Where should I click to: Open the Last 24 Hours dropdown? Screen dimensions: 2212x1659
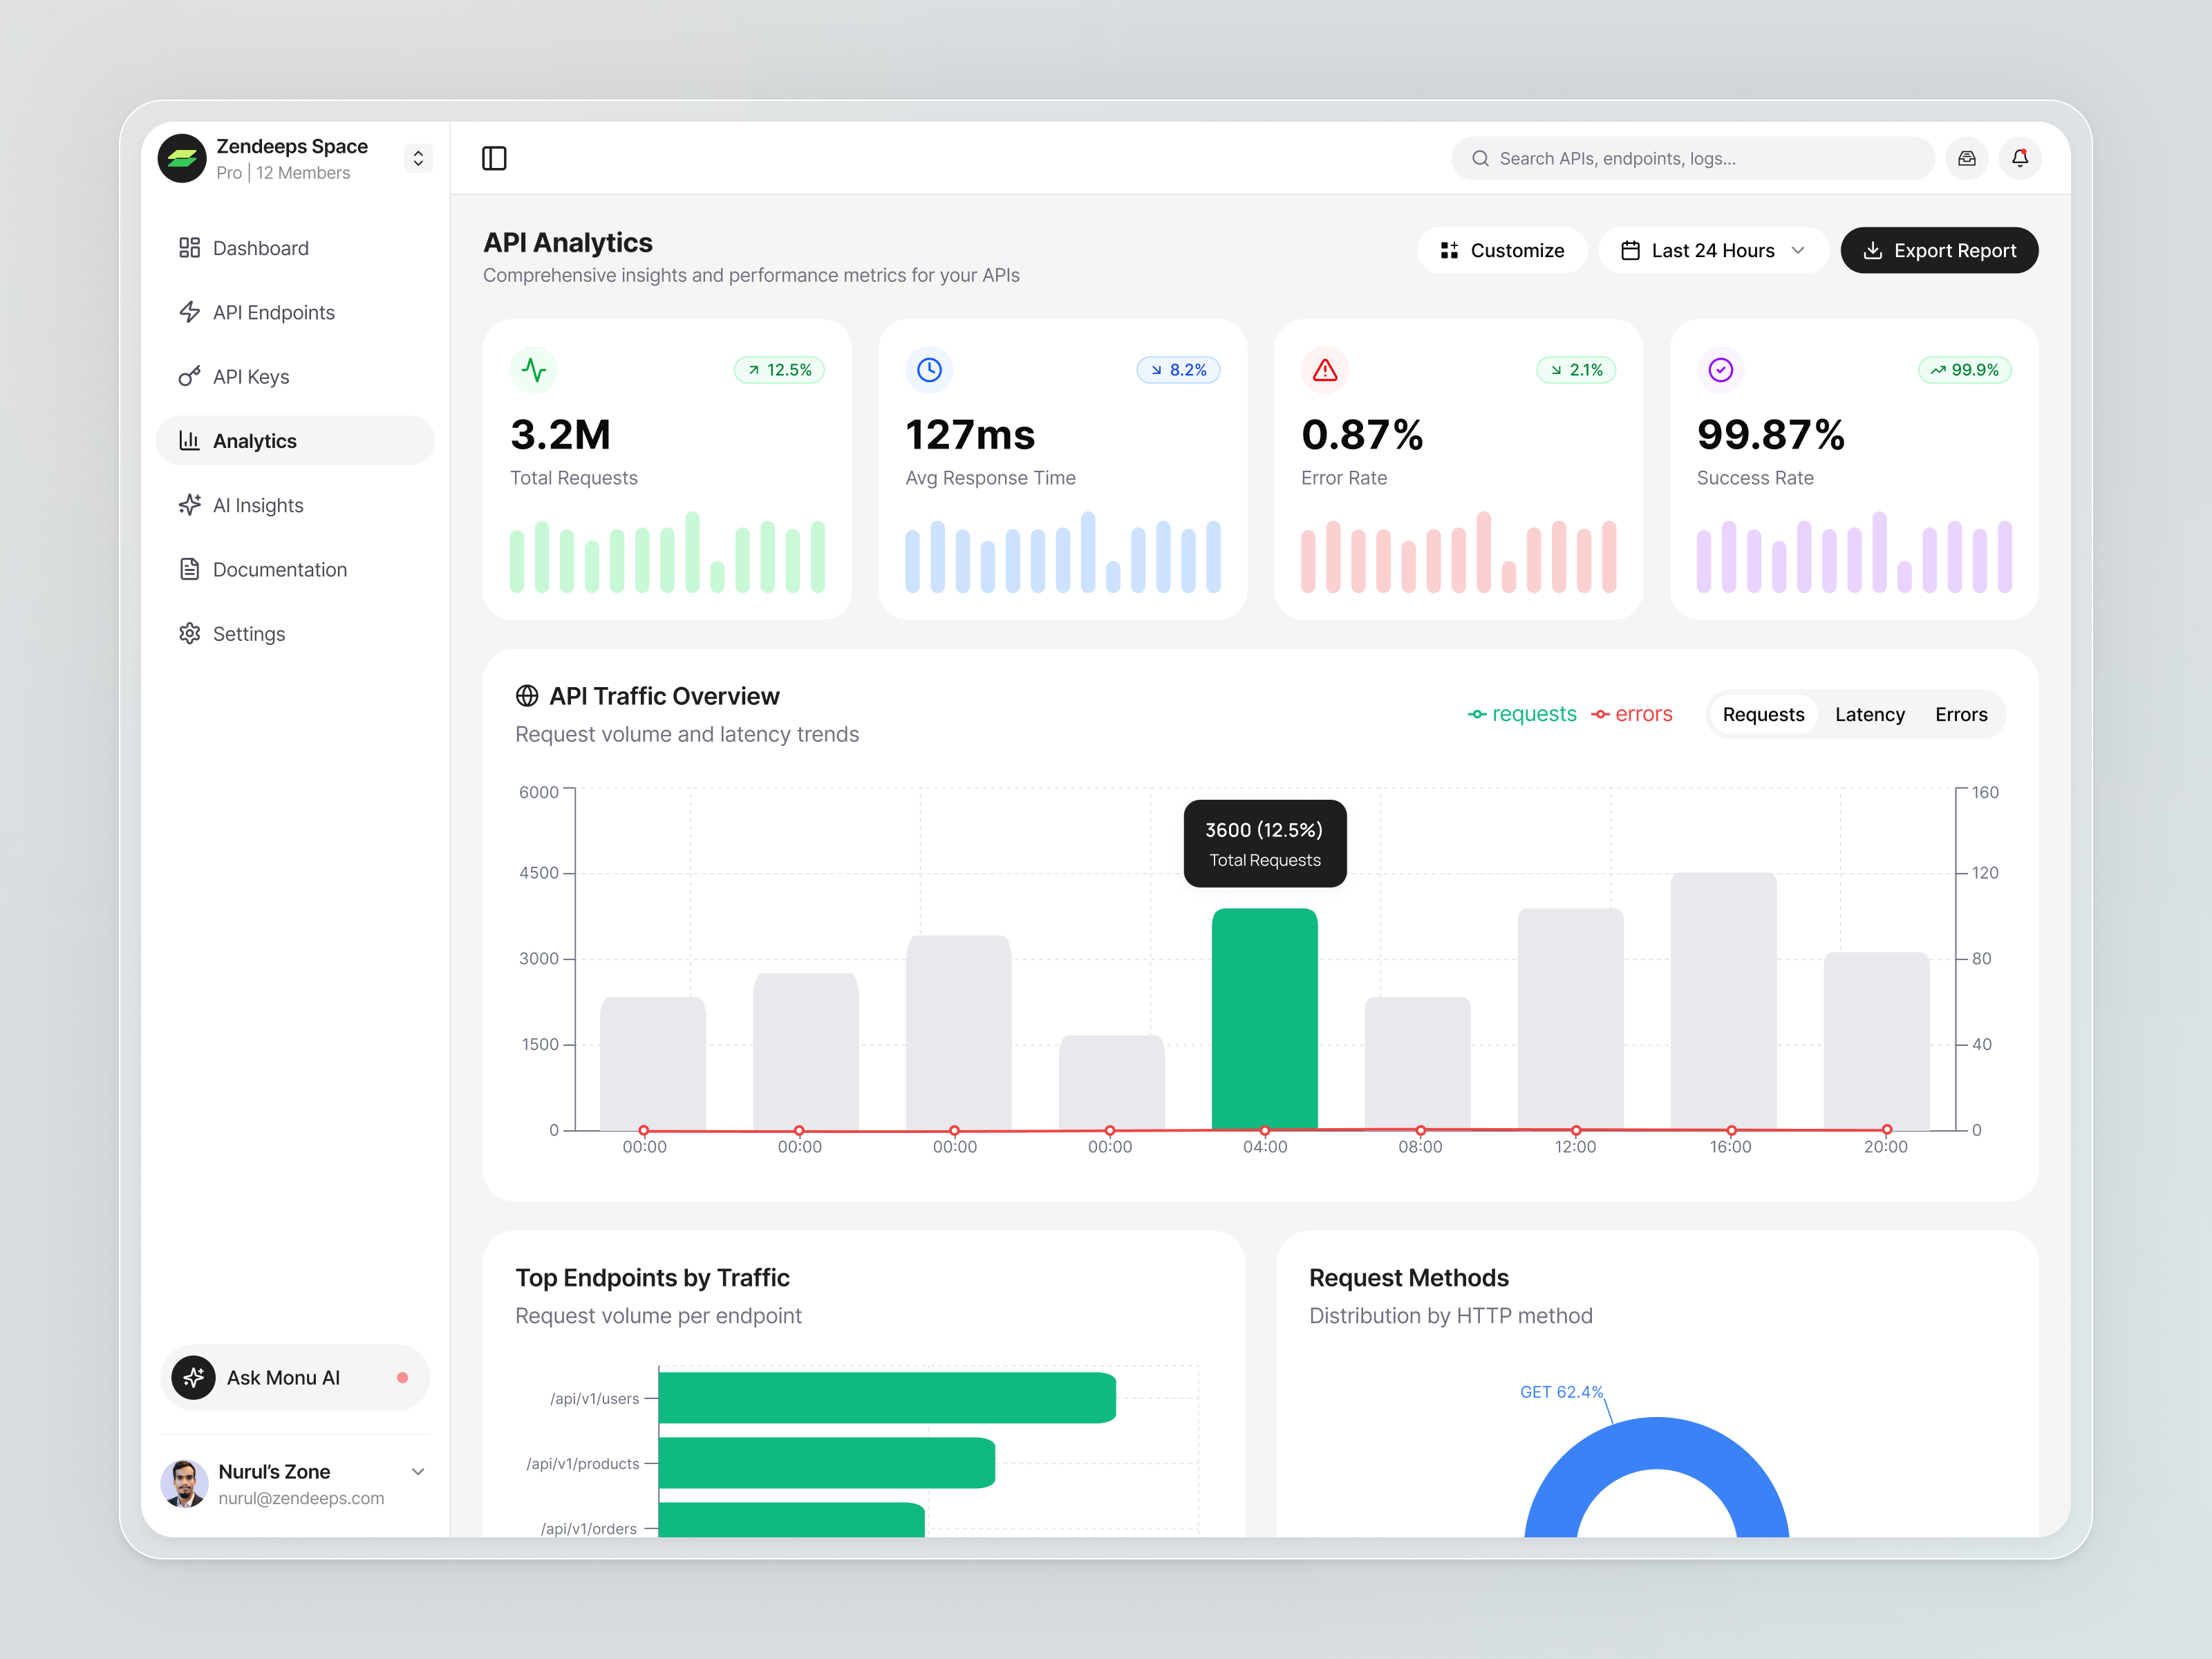tap(1713, 250)
